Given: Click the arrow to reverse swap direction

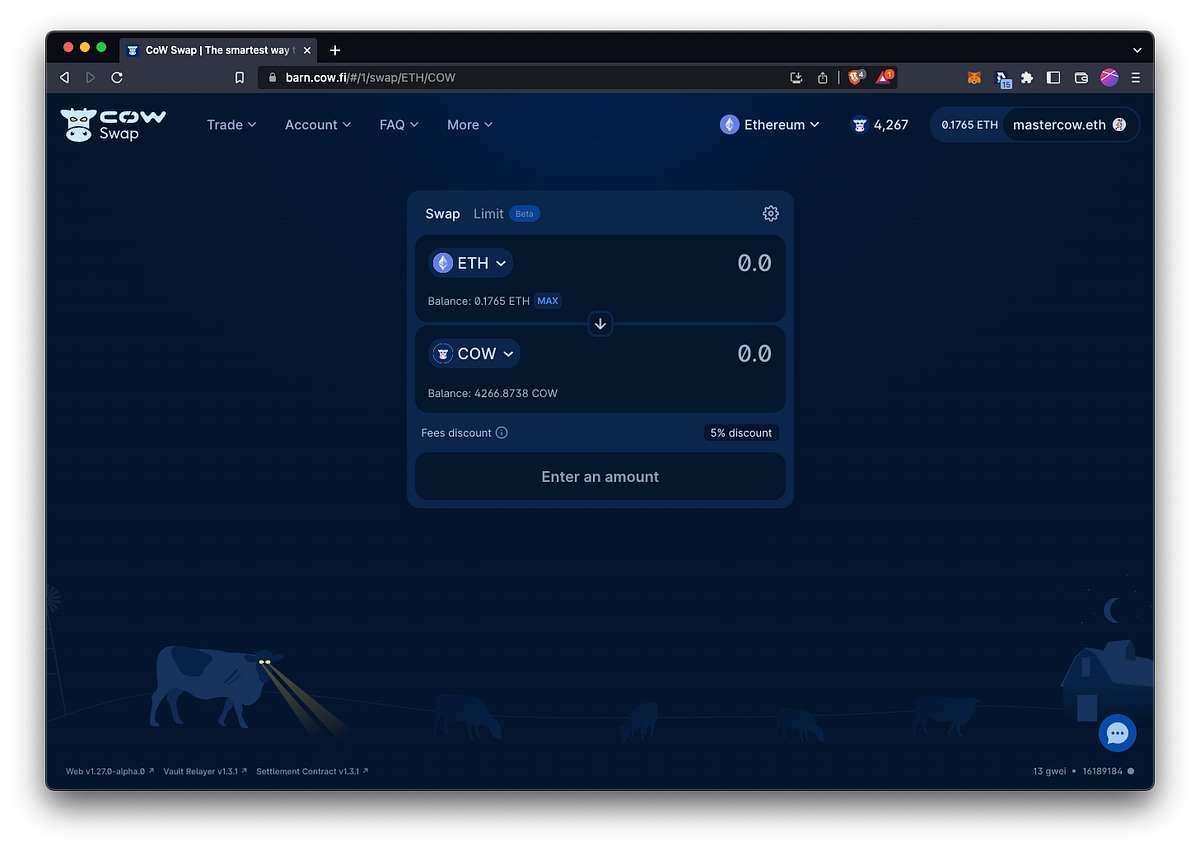Looking at the screenshot, I should pyautogui.click(x=600, y=323).
